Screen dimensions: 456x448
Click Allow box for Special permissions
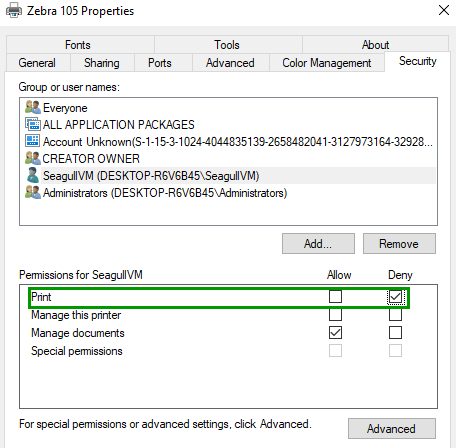335,350
